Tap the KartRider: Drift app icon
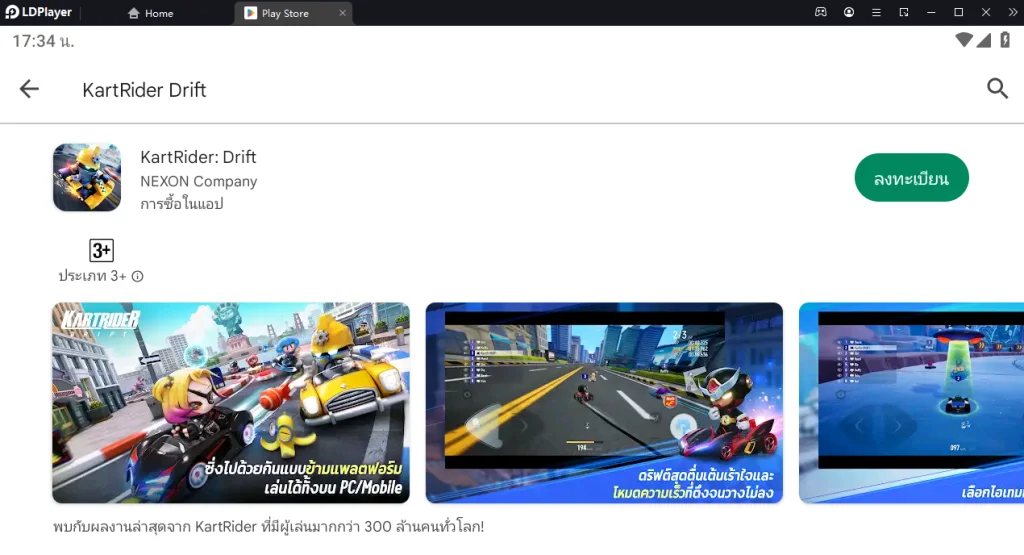The width and height of the screenshot is (1024, 555). pos(87,178)
